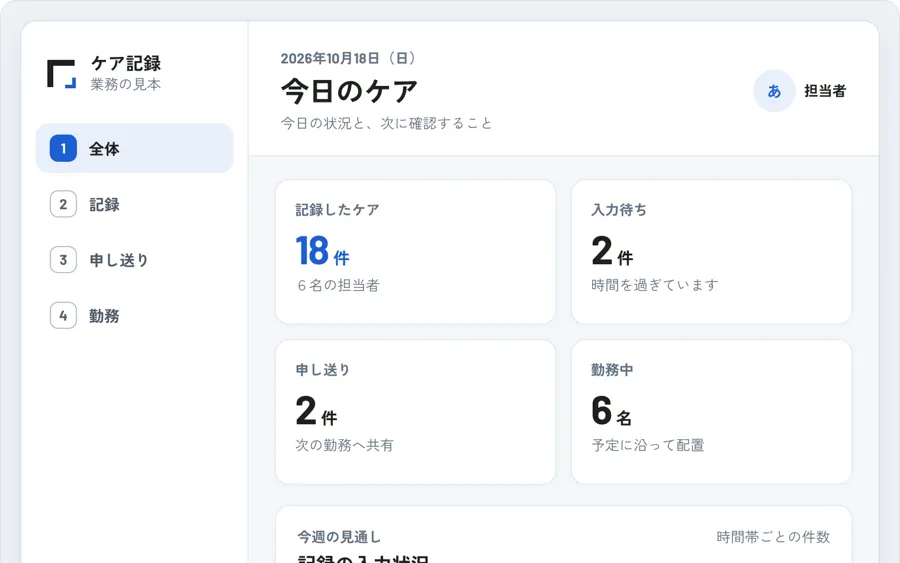
Task: Click the 業務の見本 subtitle text
Action: click(126, 84)
